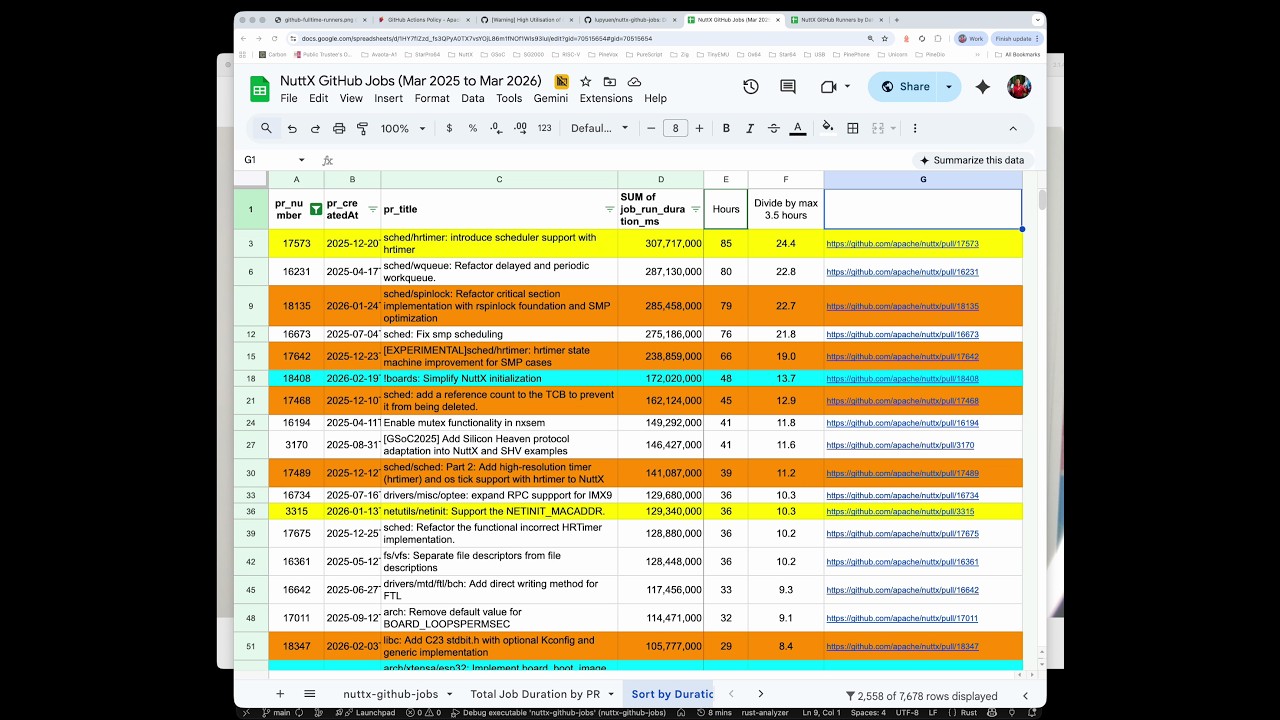Open the Data menu
The image size is (1280, 720).
[473, 98]
